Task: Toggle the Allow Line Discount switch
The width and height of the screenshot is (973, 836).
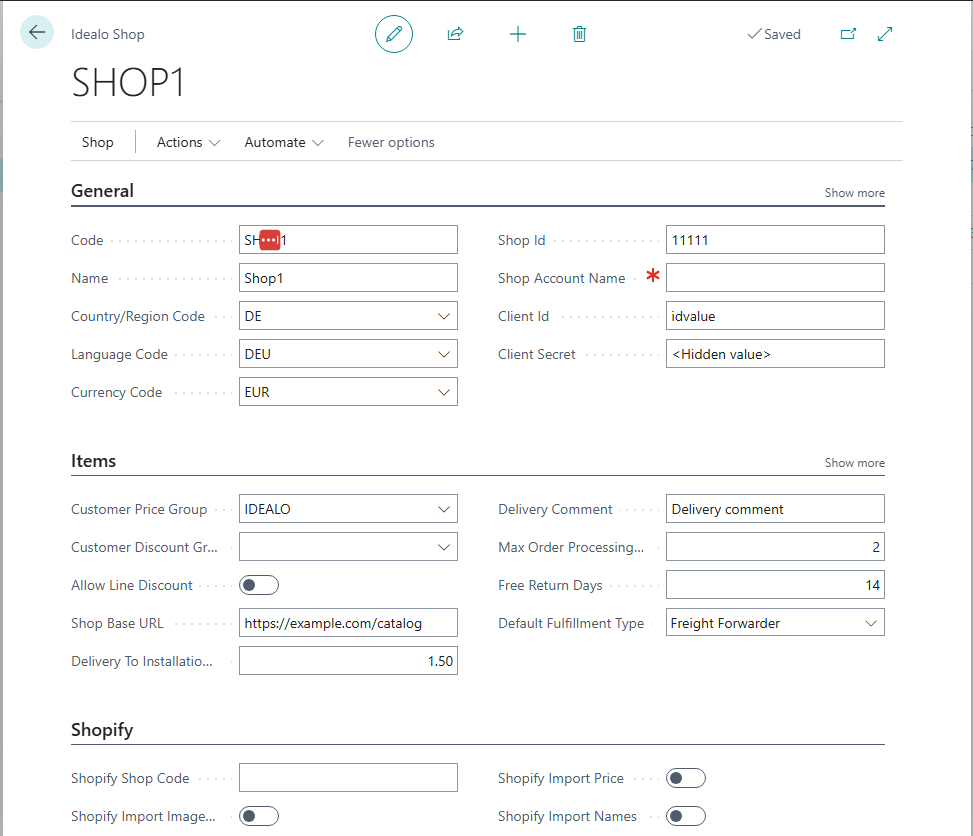Action: (258, 585)
